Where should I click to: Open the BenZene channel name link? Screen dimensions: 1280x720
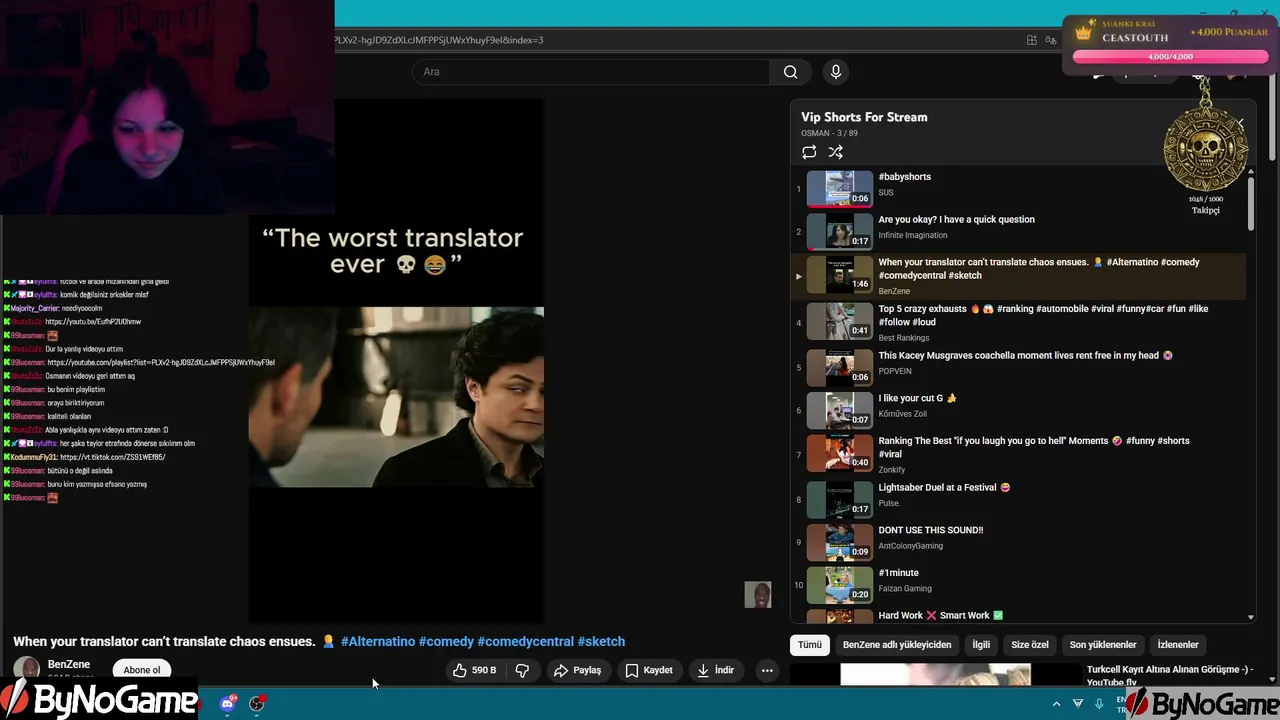69,664
